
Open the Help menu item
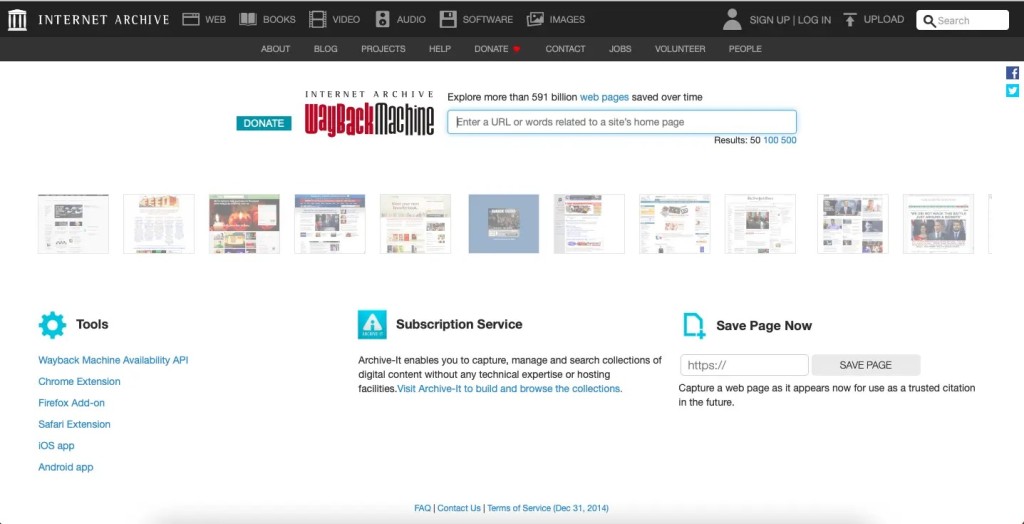440,49
